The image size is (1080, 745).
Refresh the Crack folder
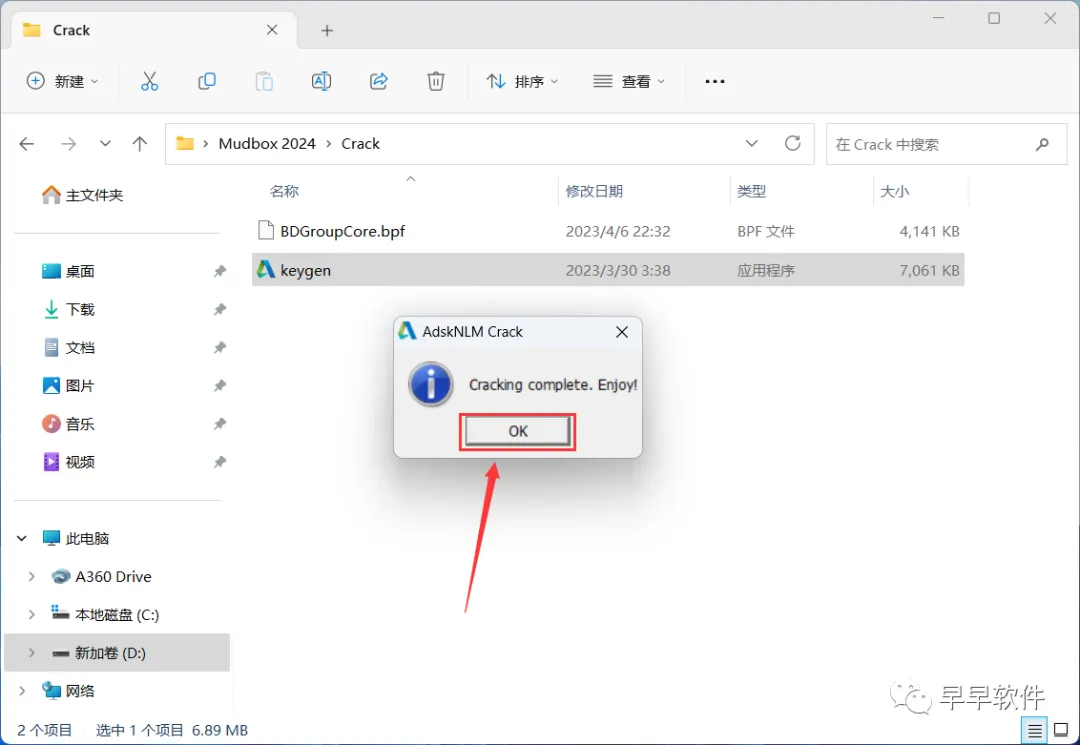click(793, 144)
